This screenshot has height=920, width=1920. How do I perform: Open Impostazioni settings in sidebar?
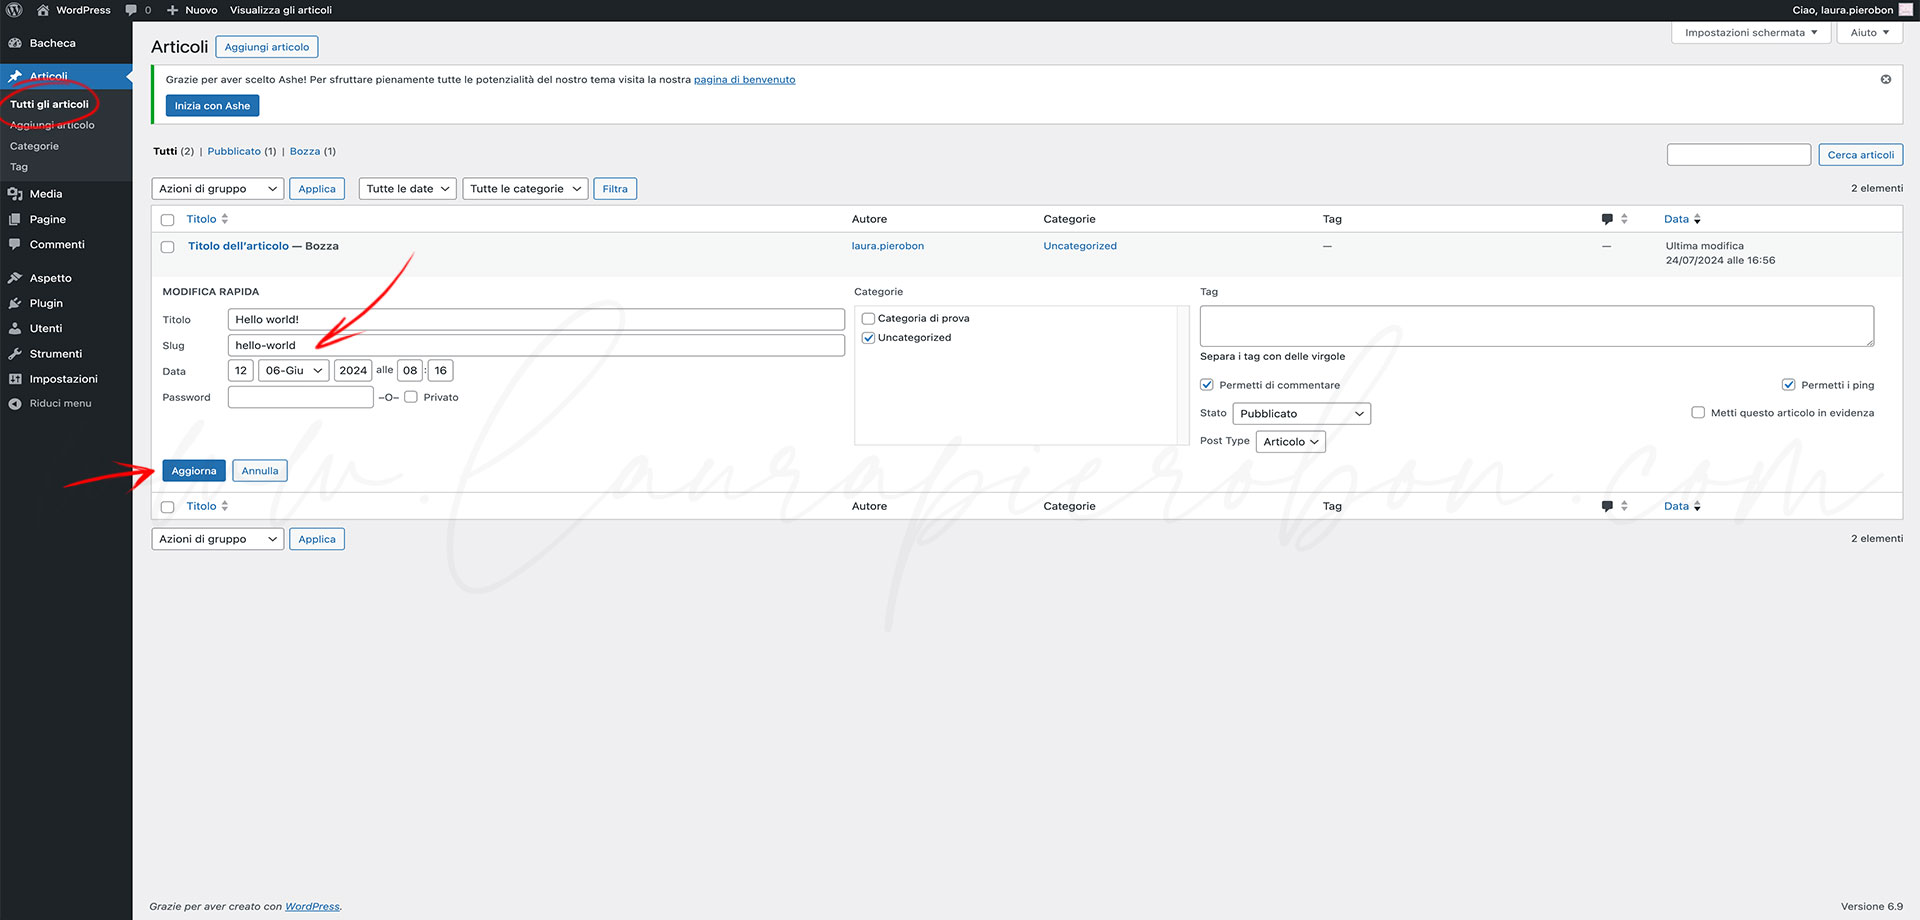[63, 379]
